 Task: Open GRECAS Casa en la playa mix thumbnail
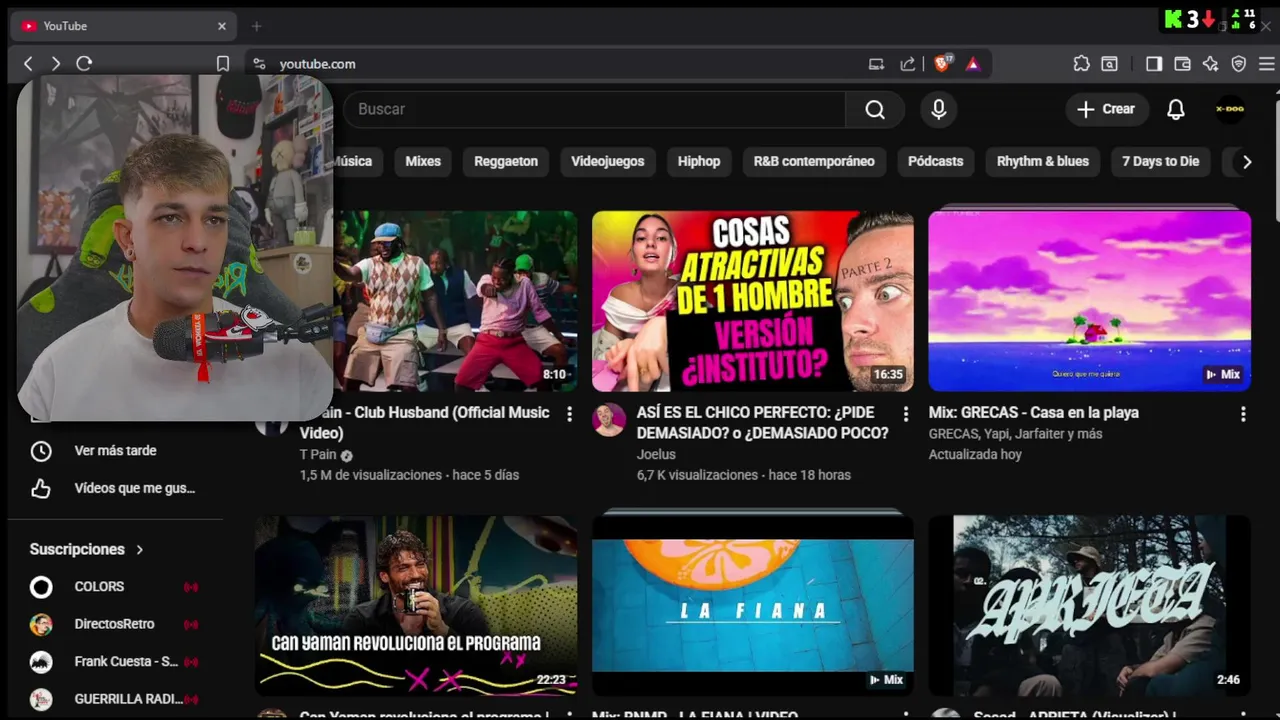(1089, 300)
